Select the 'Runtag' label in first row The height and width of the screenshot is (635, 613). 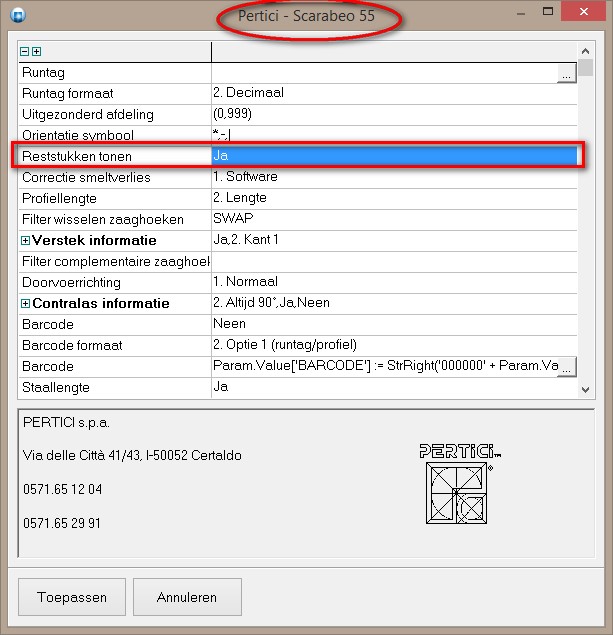(x=43, y=73)
